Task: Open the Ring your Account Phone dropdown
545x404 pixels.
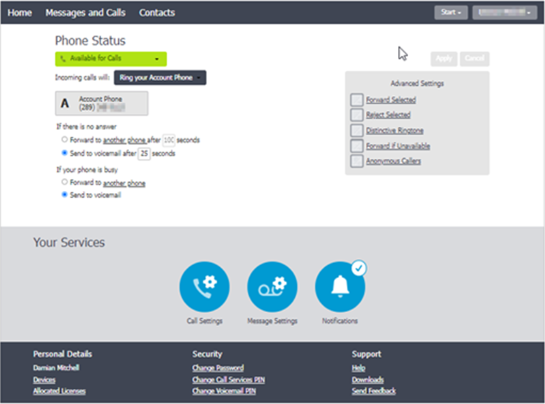Action: pyautogui.click(x=160, y=78)
